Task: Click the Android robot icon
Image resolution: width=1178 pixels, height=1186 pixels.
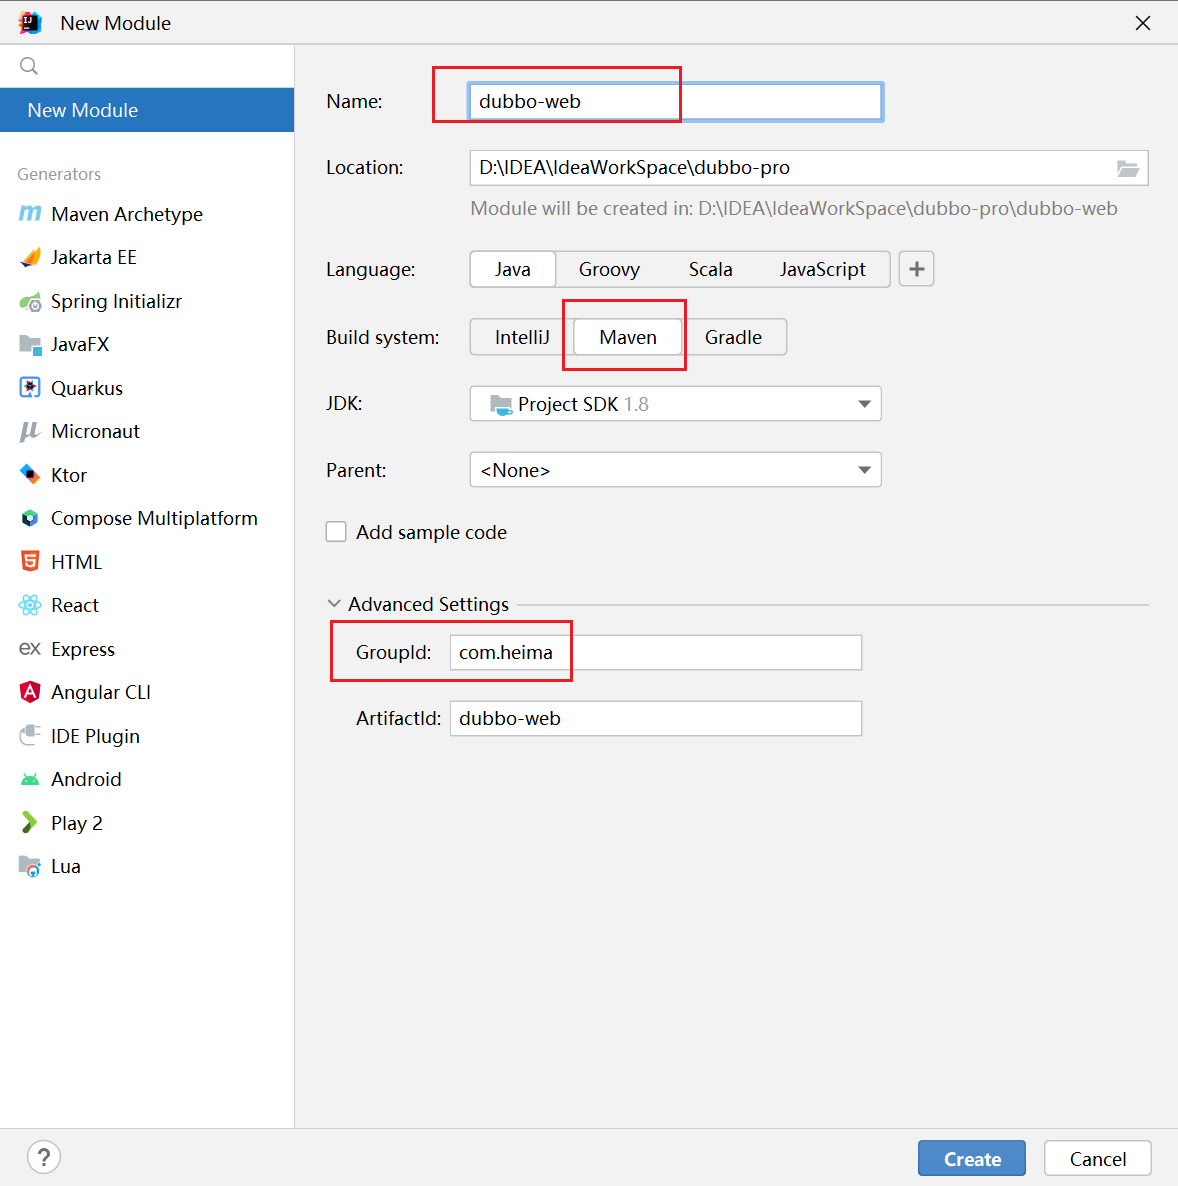Action: 30,780
